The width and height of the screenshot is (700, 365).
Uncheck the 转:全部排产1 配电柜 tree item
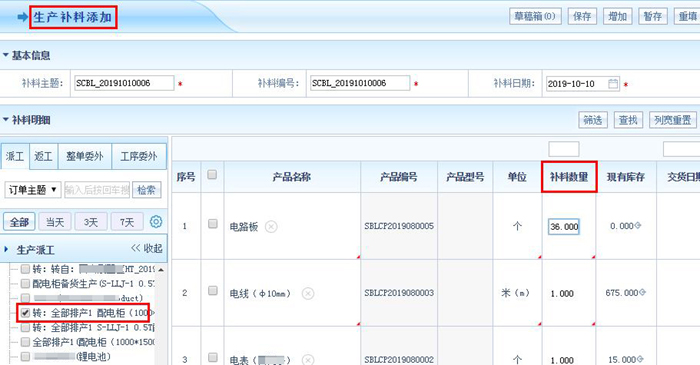point(25,313)
